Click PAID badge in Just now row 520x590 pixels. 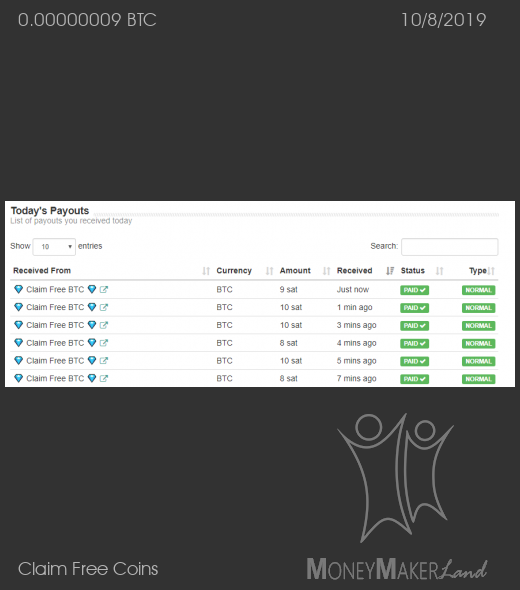pos(414,290)
